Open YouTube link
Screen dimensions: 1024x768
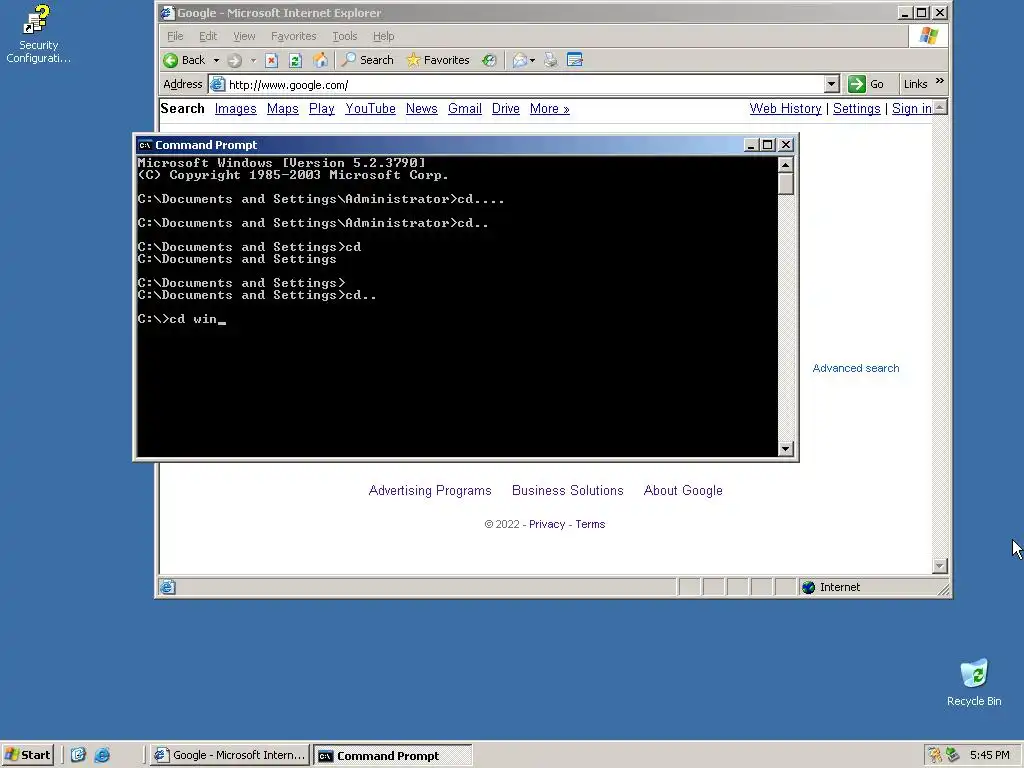[370, 108]
